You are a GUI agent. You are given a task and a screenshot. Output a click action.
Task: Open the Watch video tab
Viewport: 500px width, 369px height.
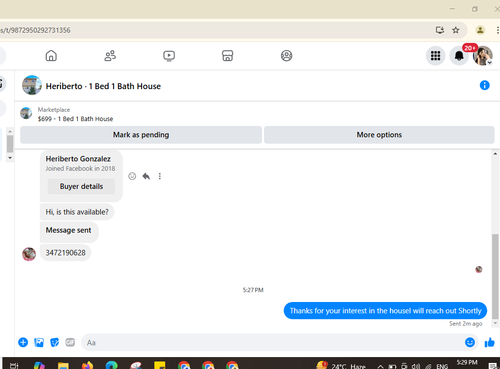(x=169, y=56)
